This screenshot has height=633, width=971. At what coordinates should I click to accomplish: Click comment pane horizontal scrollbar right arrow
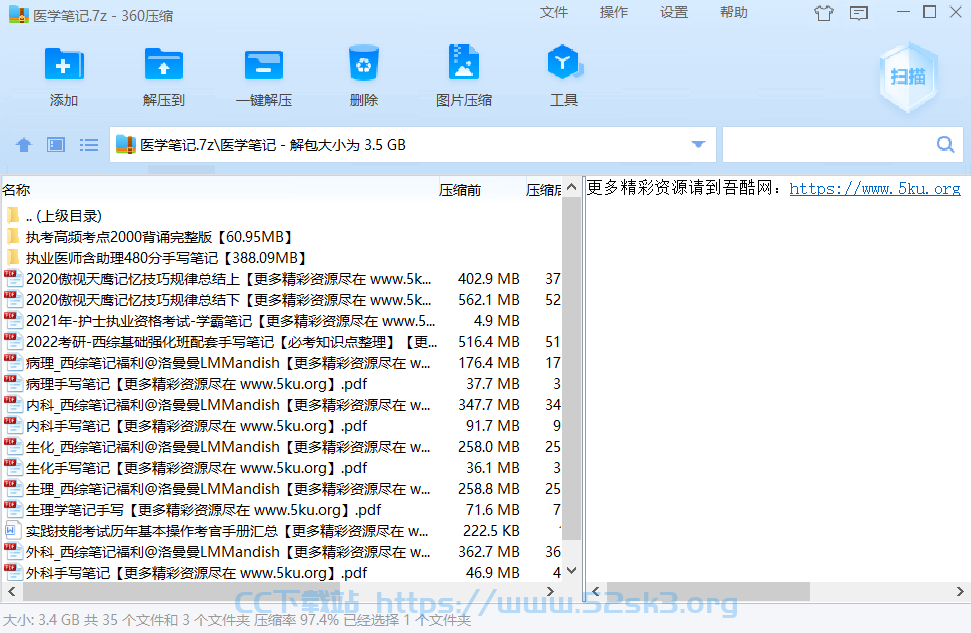tap(960, 592)
